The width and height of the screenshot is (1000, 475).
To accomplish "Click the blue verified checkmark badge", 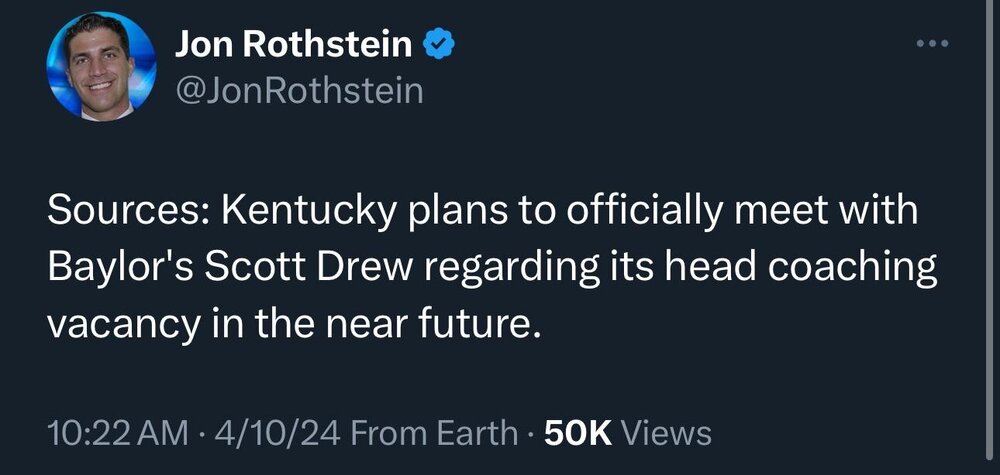I will 439,44.
